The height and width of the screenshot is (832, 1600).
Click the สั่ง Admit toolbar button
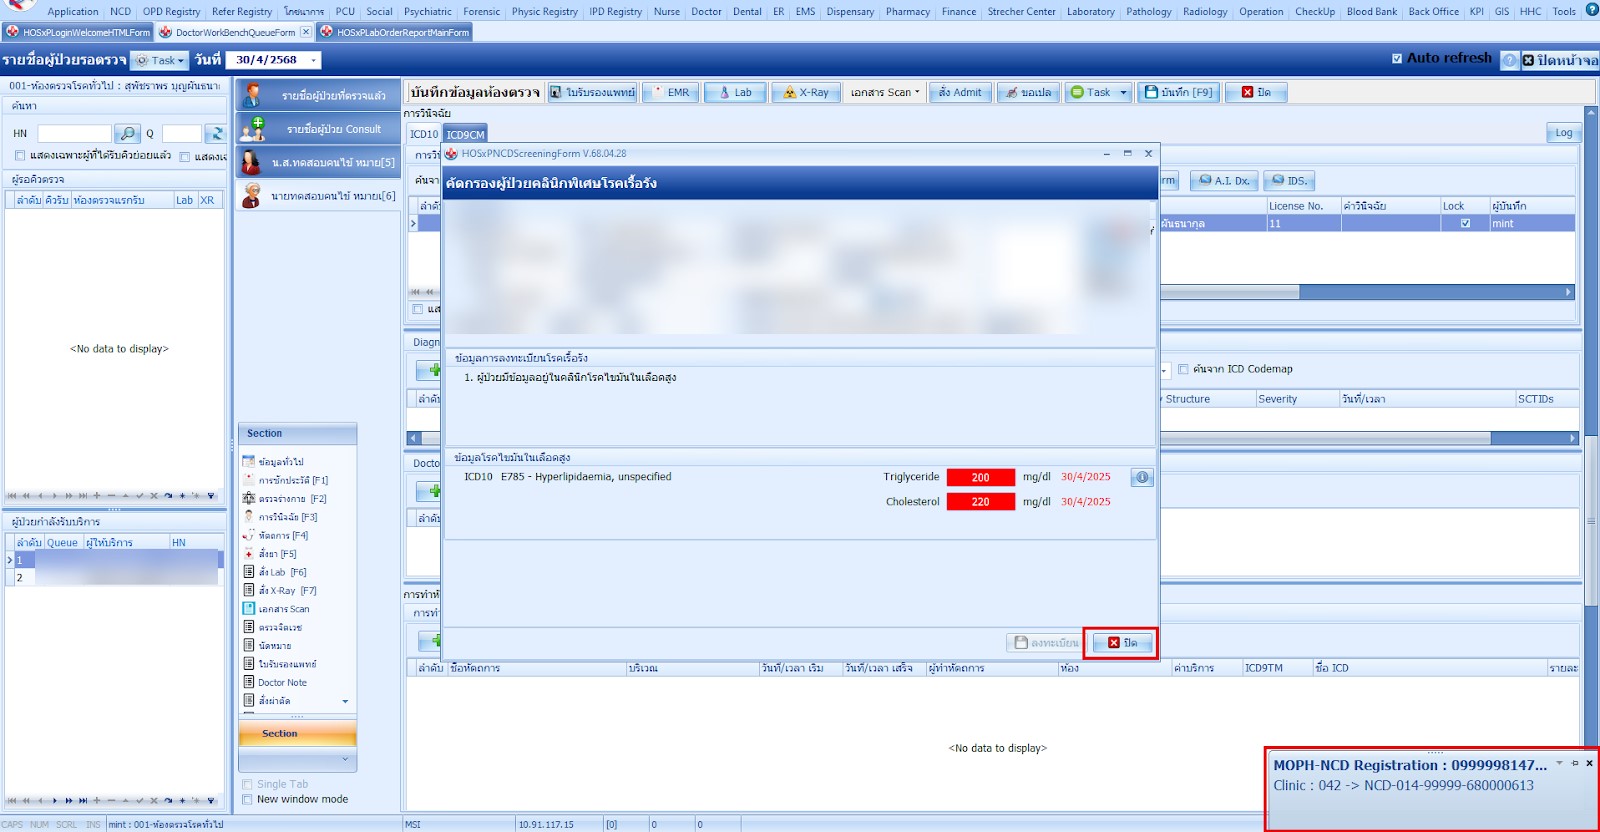(960, 92)
